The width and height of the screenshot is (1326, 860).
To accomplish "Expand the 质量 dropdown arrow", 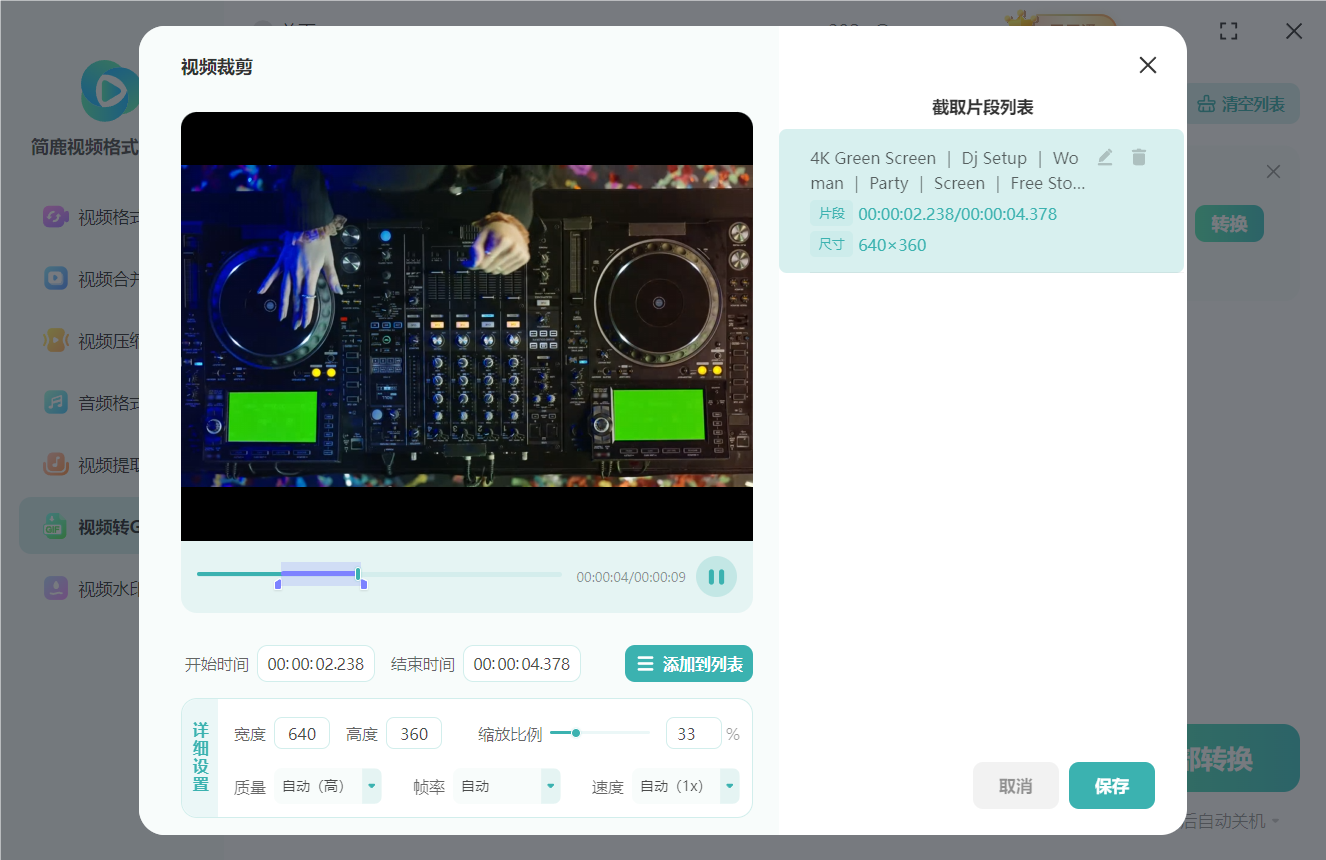I will [372, 786].
